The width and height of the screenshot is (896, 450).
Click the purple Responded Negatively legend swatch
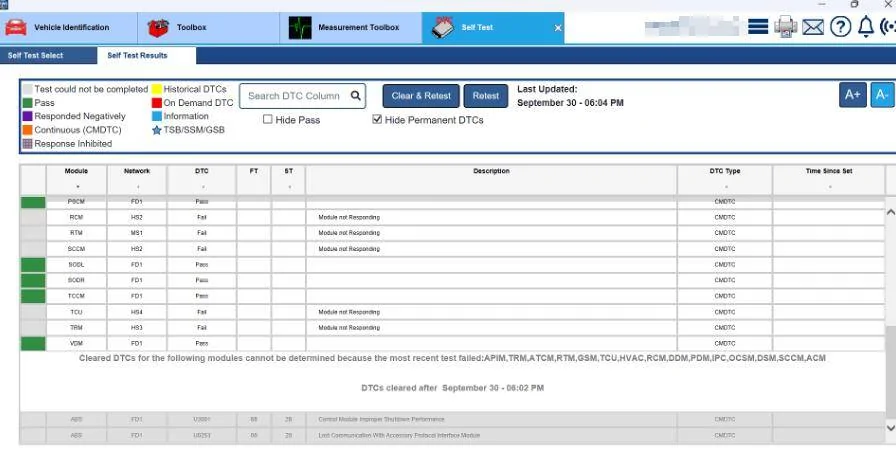click(27, 116)
